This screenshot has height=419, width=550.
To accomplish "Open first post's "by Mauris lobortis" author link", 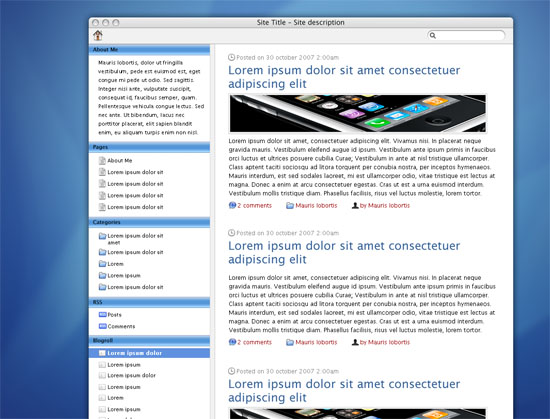I will 385,205.
